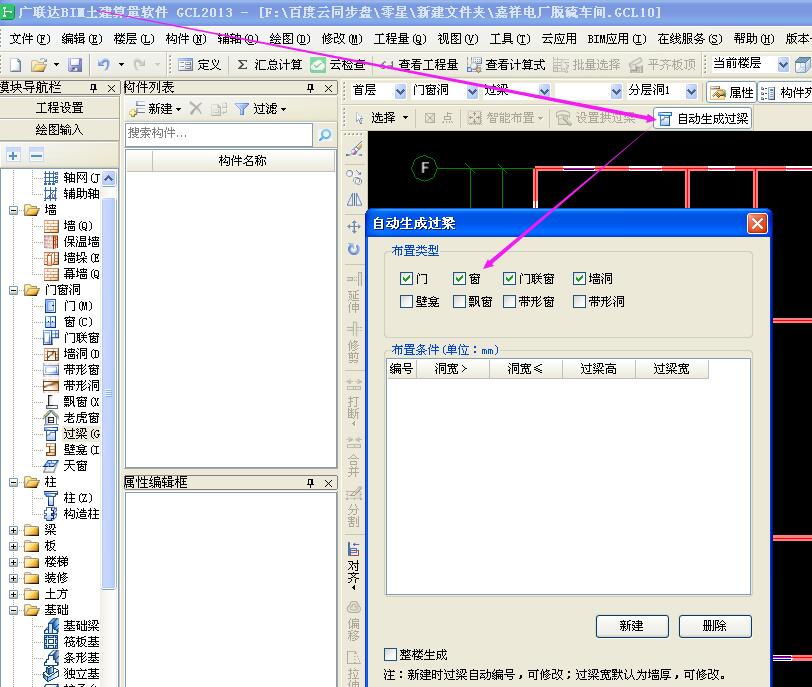Open the 过梁 component type dropdown
The height and width of the screenshot is (687, 812).
tap(544, 92)
